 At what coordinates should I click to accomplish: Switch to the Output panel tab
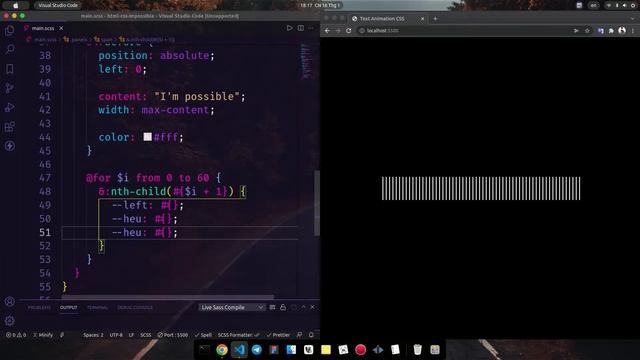tap(69, 307)
